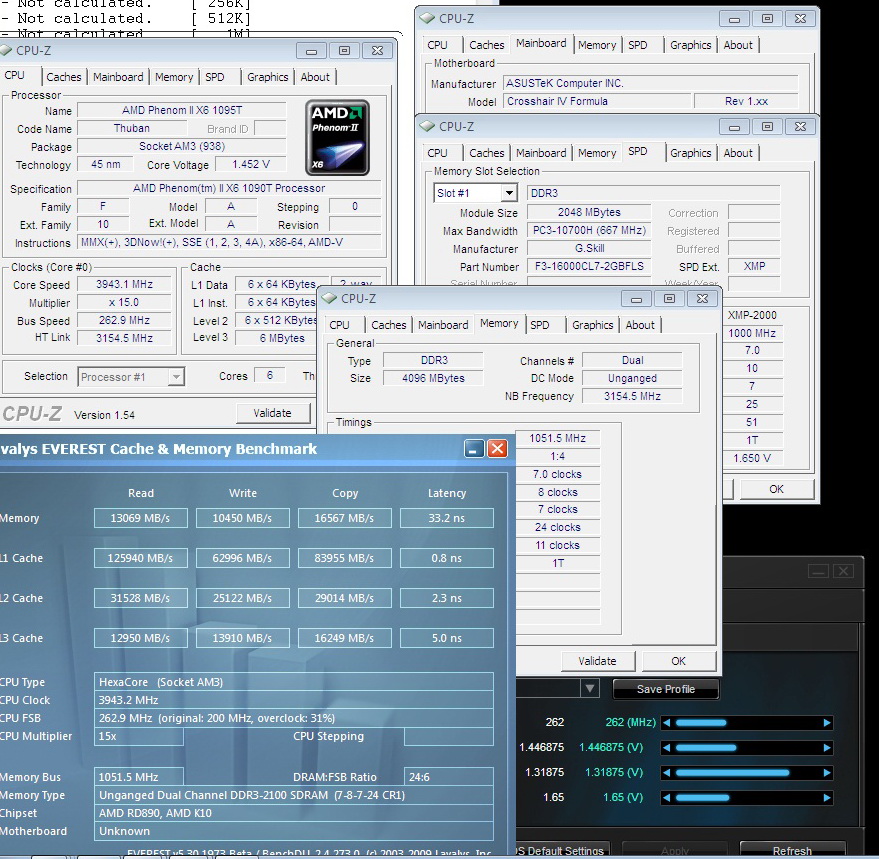Image resolution: width=879 pixels, height=859 pixels.
Task: Click the Package value 'Socket AM3 (938)'
Action: pos(182,146)
